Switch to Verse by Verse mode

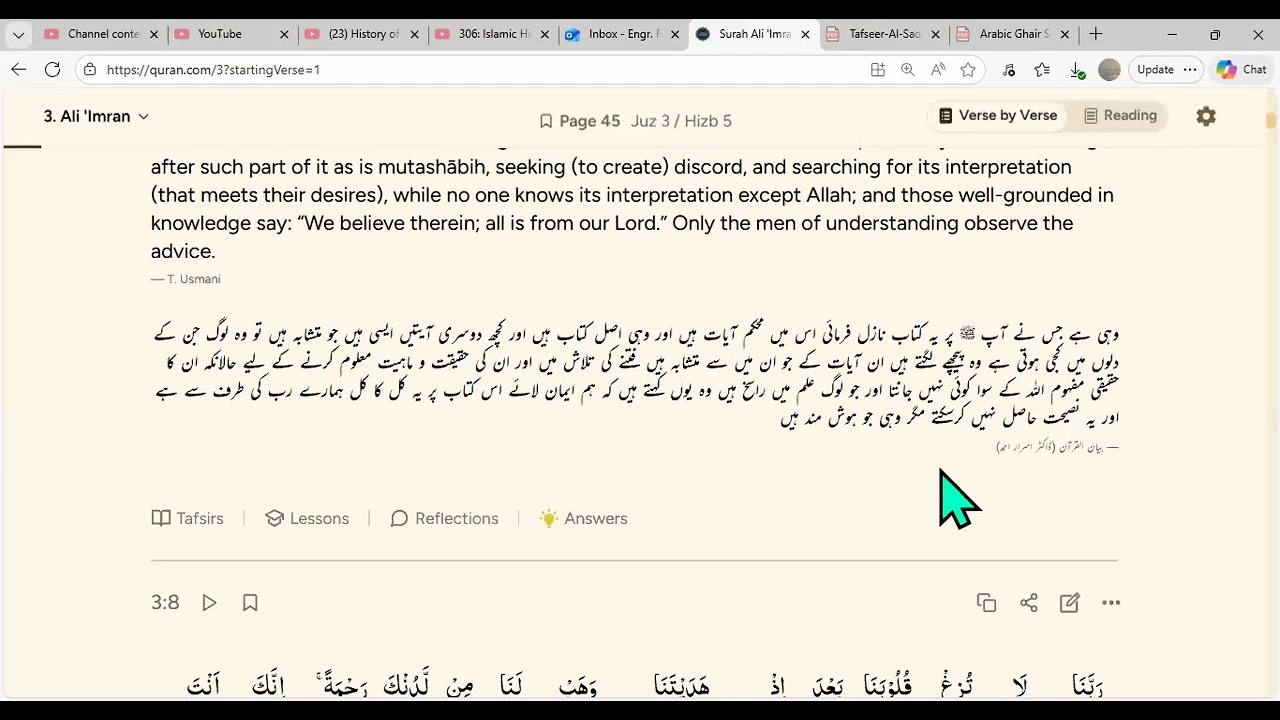[997, 116]
